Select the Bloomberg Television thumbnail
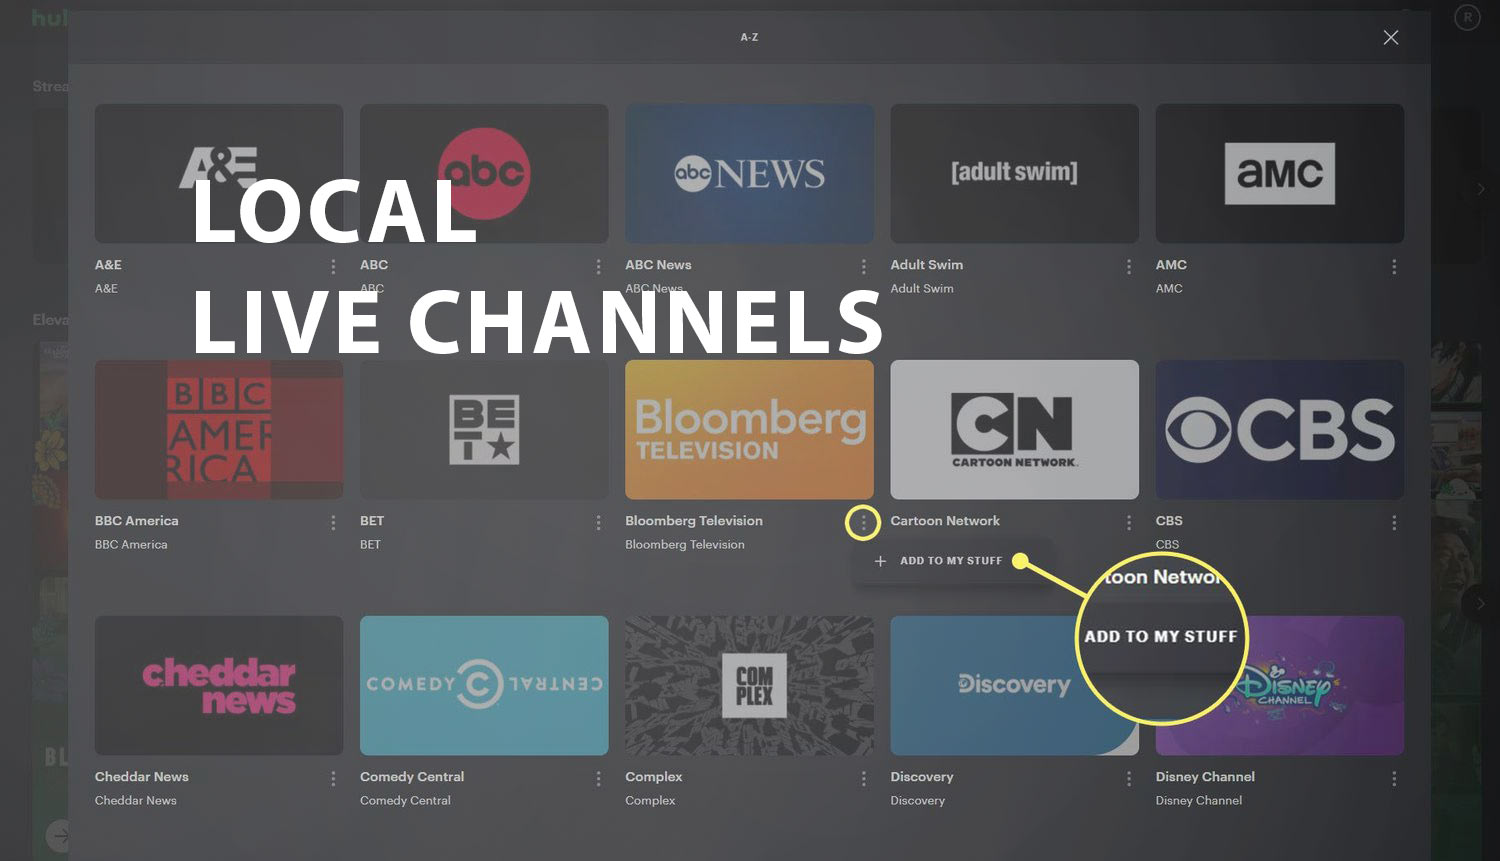This screenshot has height=861, width=1500. tap(749, 430)
